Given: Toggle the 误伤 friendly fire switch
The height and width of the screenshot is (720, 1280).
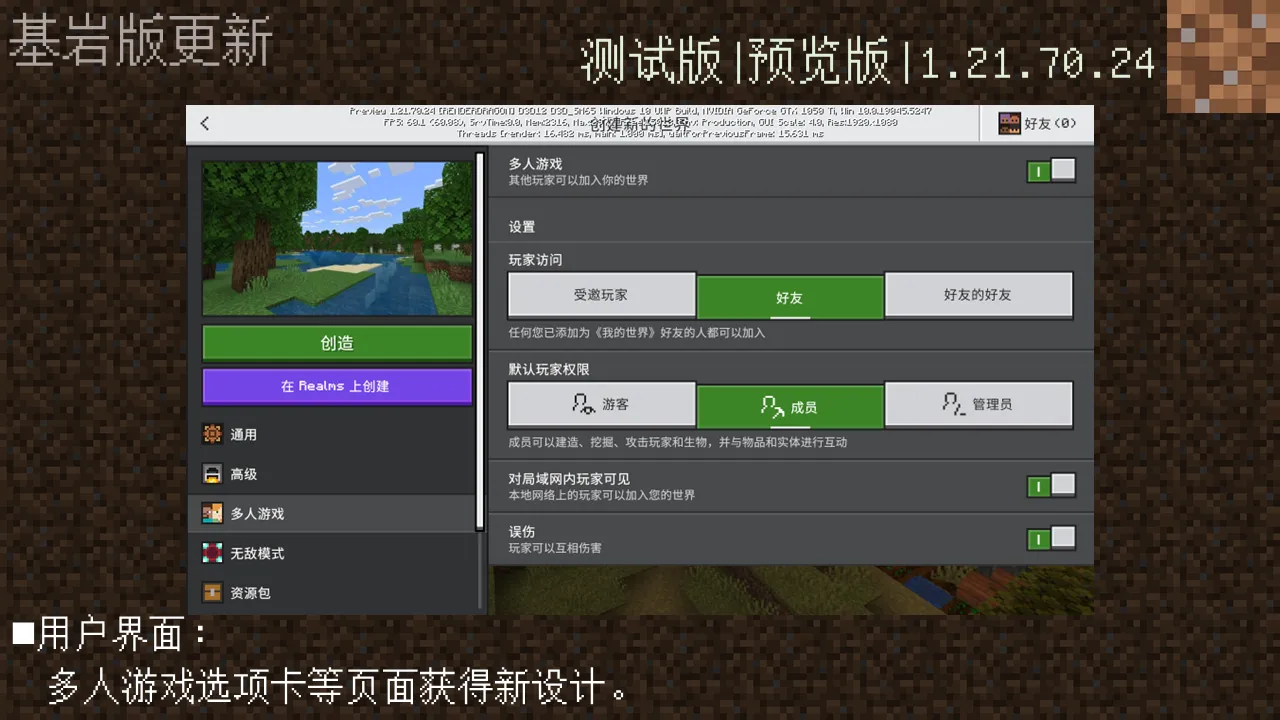Looking at the screenshot, I should 1051,539.
